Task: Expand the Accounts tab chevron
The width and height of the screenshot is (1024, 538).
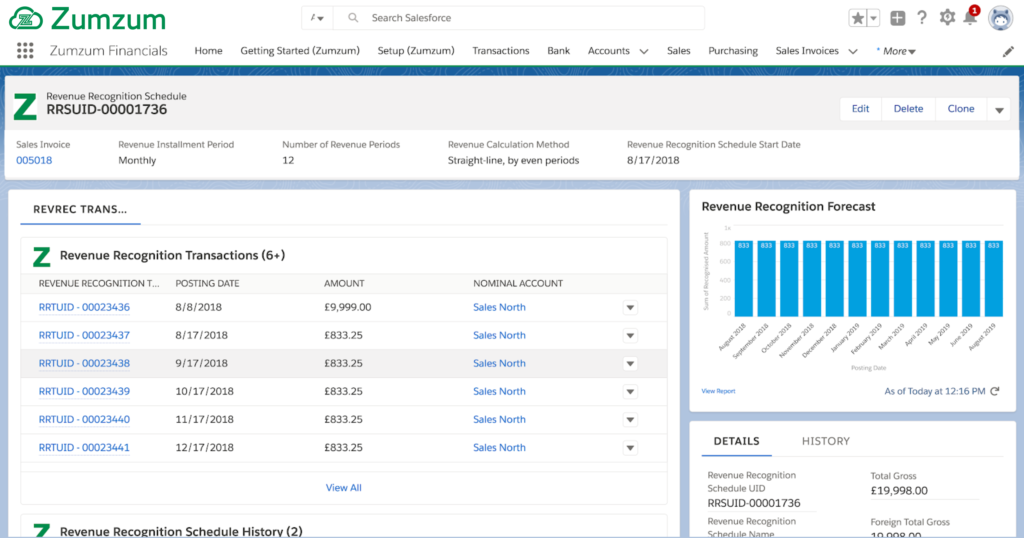Action: click(644, 52)
